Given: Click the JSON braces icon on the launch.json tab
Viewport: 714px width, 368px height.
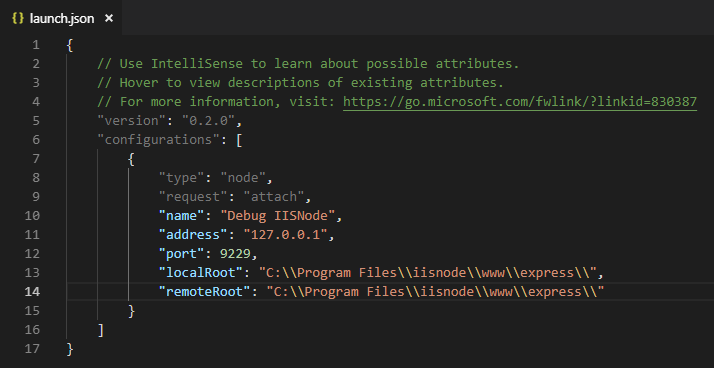Looking at the screenshot, I should click(x=18, y=18).
